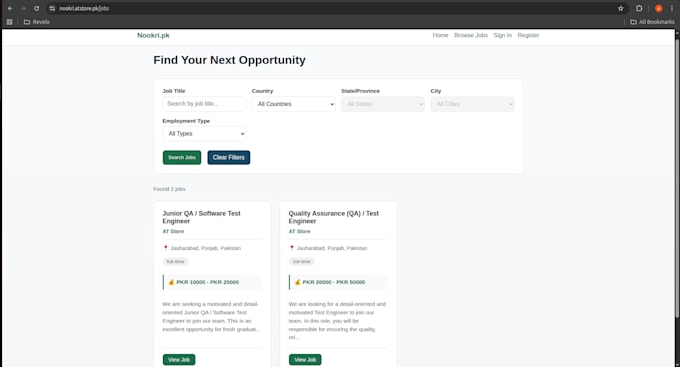680x367 pixels.
Task: Open Sign In page
Action: tap(503, 35)
